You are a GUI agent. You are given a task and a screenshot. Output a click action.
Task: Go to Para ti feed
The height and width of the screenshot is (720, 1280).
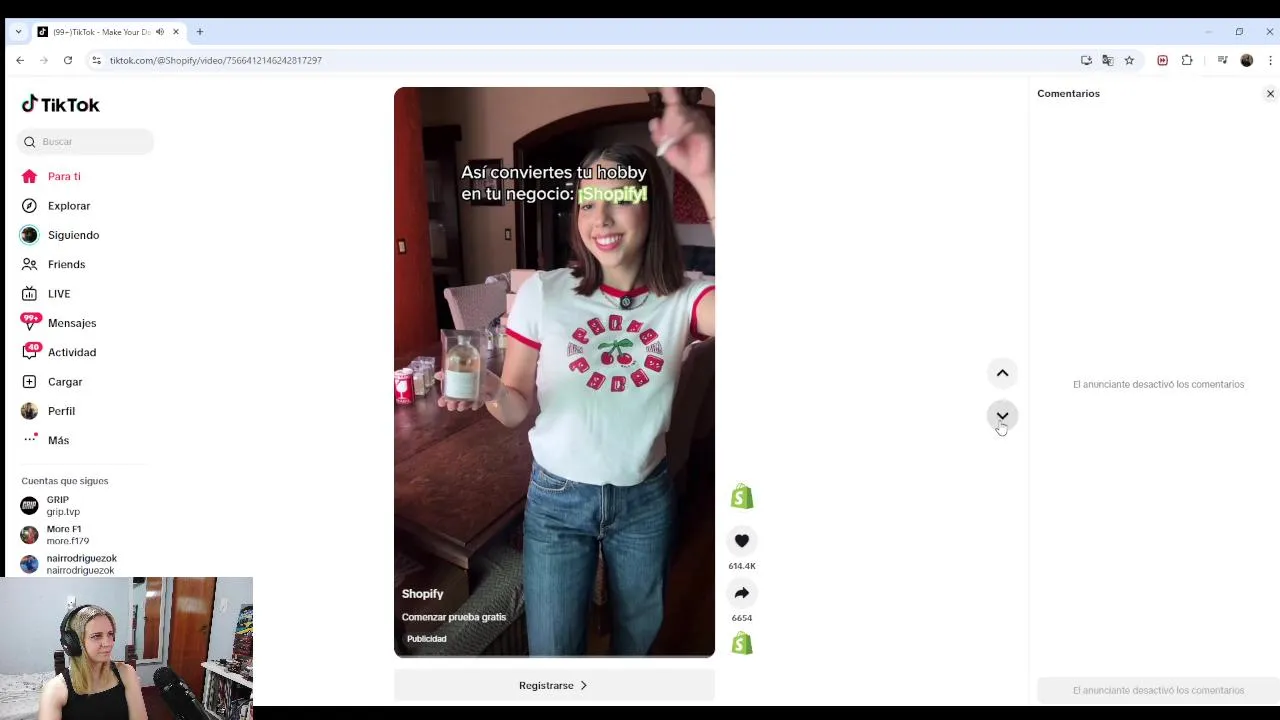[x=64, y=176]
